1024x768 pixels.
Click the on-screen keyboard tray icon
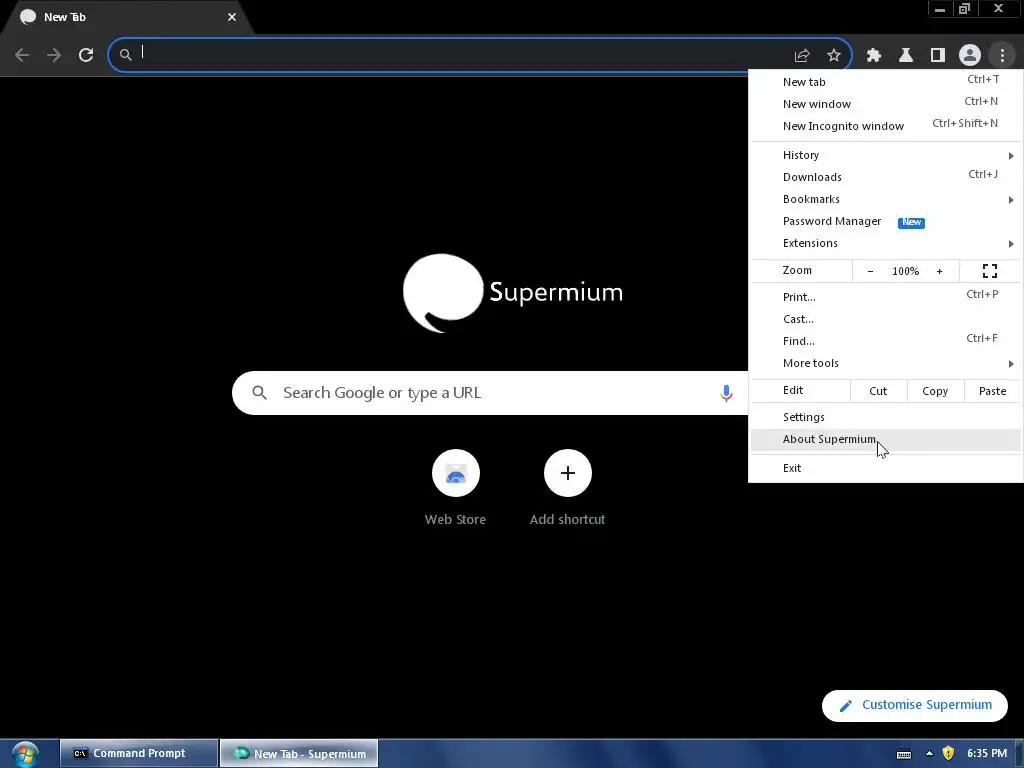(904, 754)
